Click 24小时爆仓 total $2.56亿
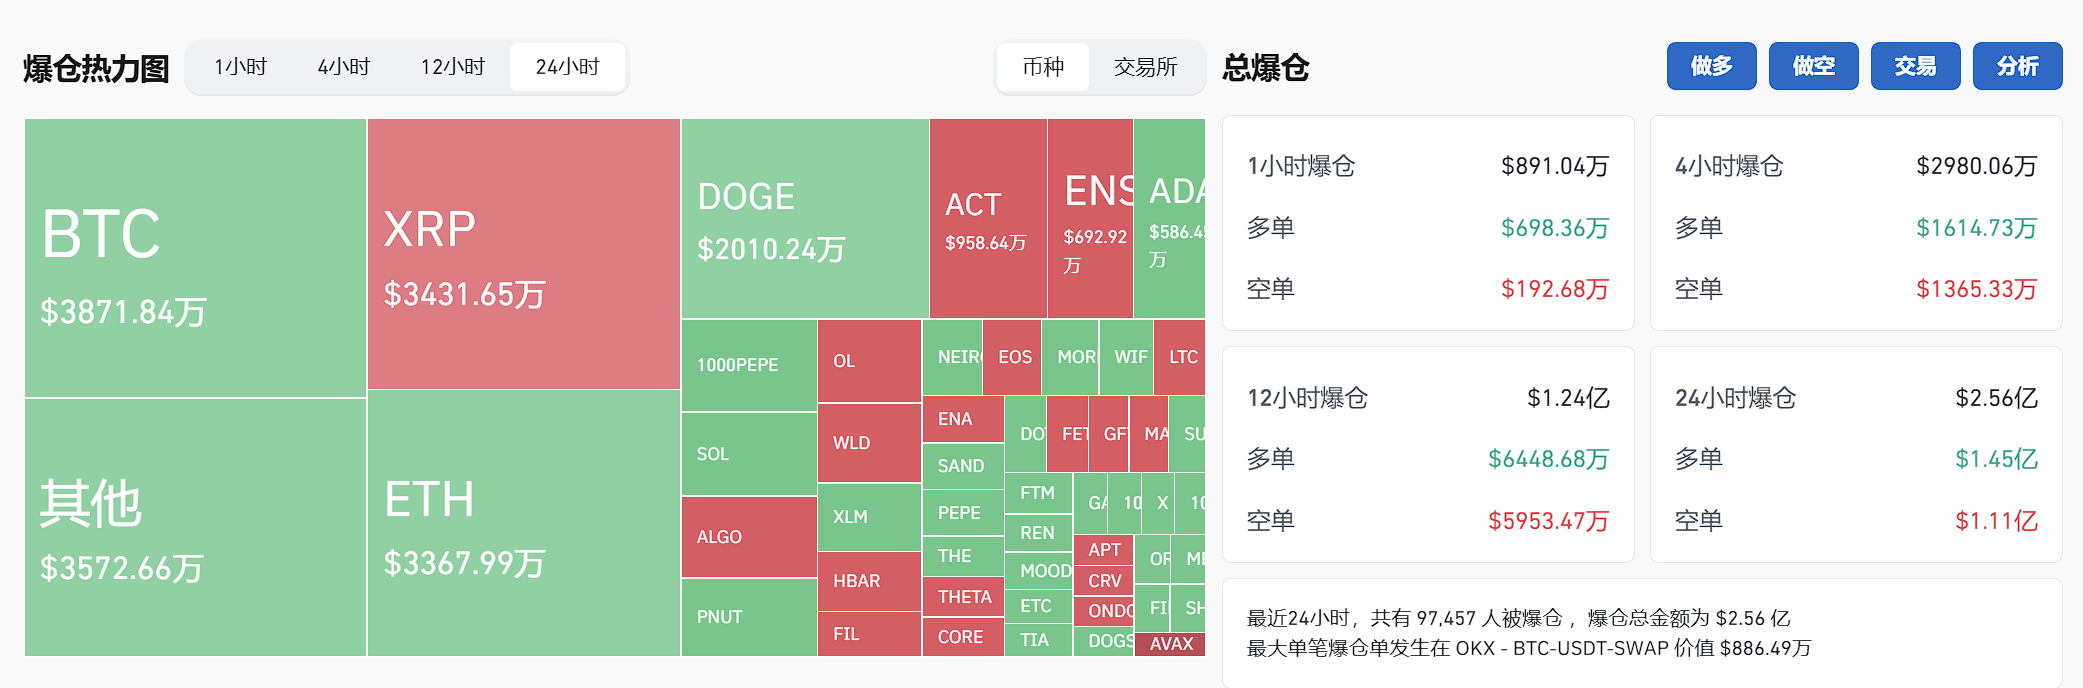 point(1996,398)
